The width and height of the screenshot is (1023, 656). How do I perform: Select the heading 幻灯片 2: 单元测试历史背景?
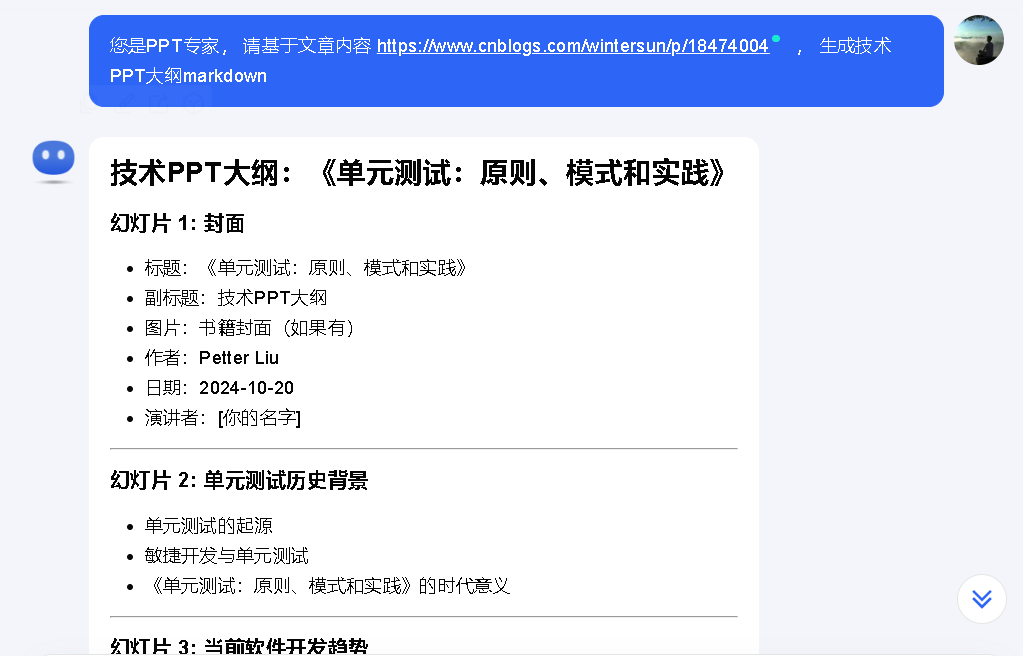pyautogui.click(x=239, y=480)
